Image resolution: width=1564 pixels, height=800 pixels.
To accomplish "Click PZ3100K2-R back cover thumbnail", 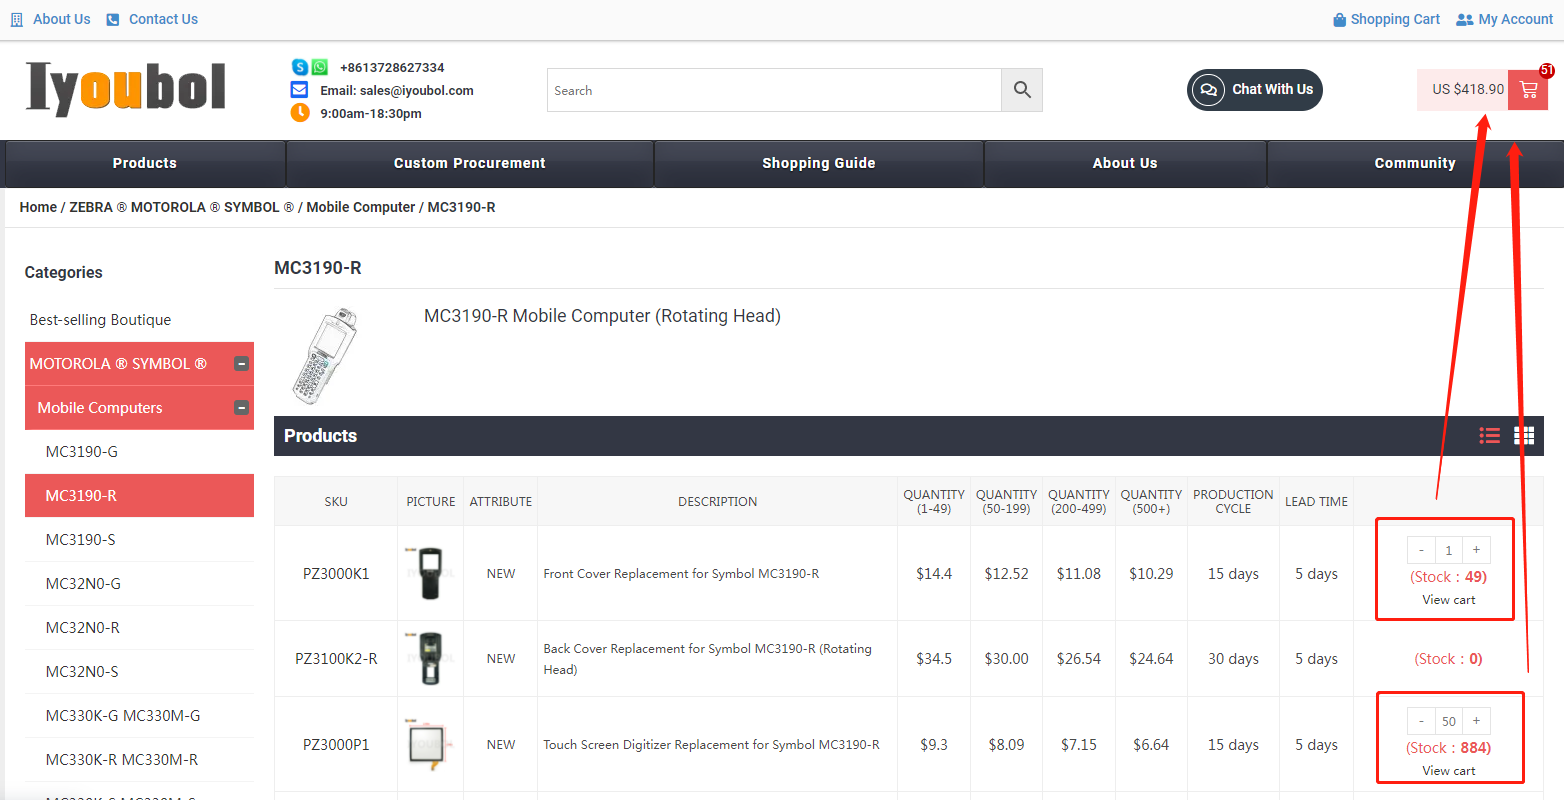I will 430,658.
